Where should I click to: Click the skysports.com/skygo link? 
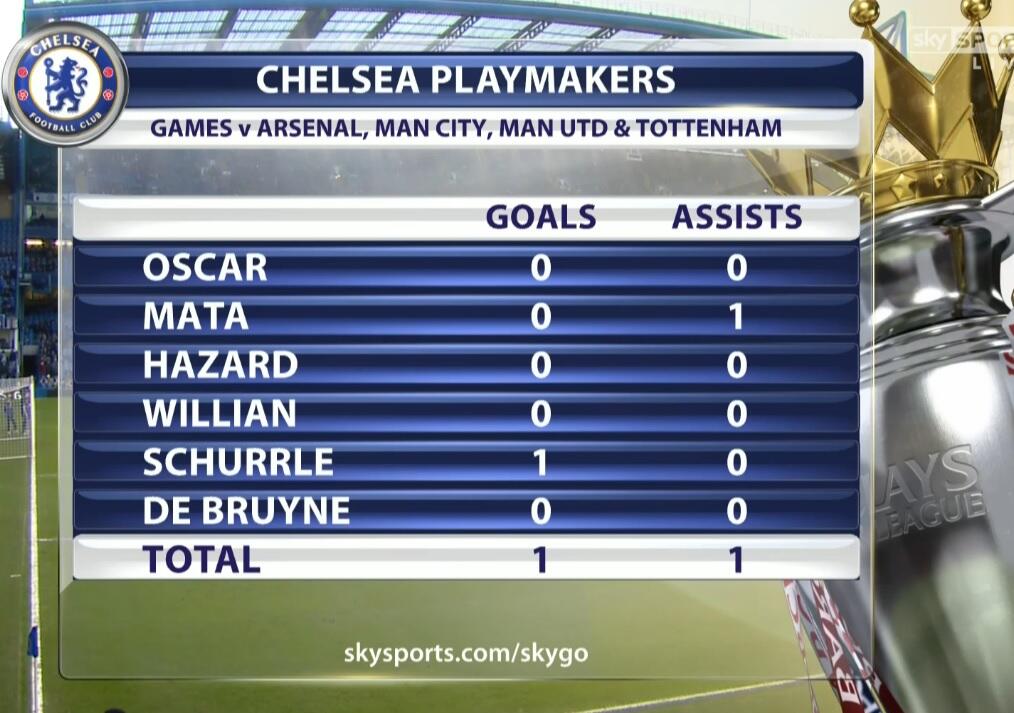(x=465, y=654)
